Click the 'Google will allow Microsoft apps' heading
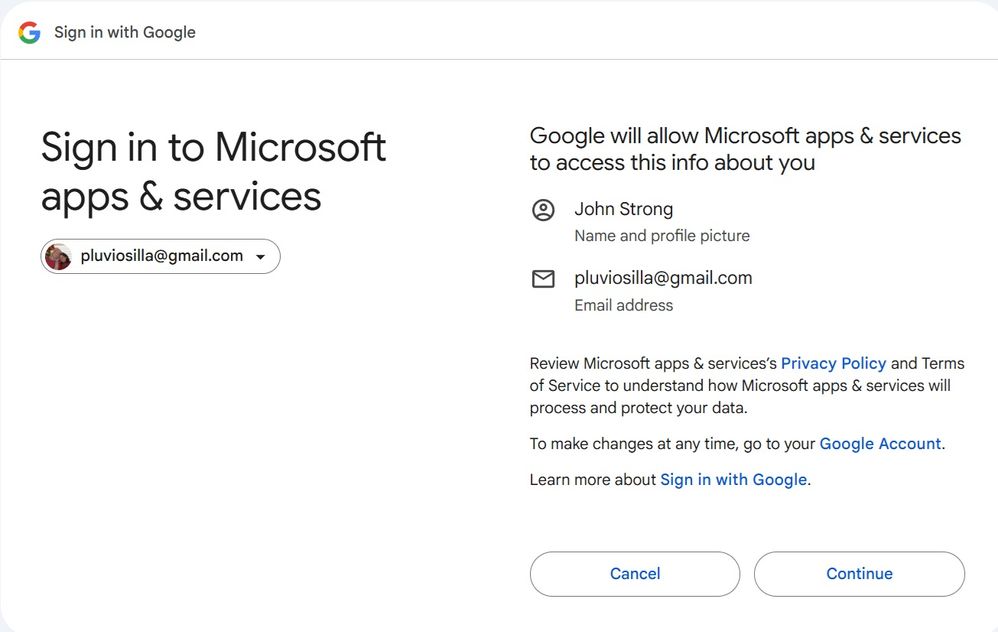This screenshot has width=998, height=632. tap(745, 149)
